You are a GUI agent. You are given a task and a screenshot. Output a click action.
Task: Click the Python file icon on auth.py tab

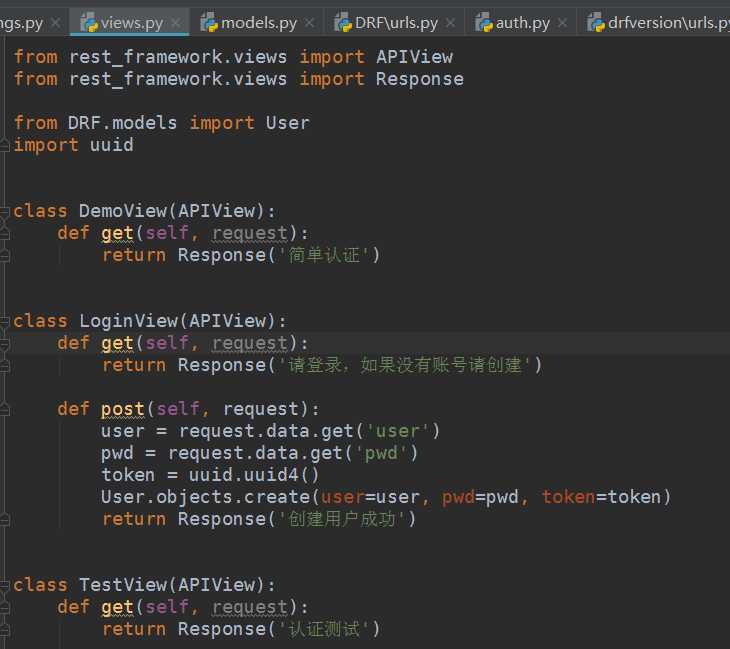[484, 22]
